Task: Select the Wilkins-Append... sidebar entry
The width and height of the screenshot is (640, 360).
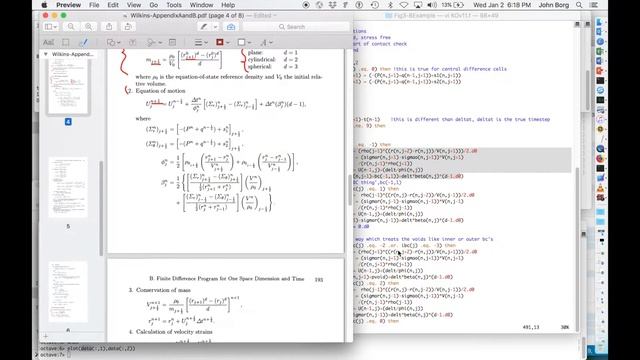Action: point(72,54)
